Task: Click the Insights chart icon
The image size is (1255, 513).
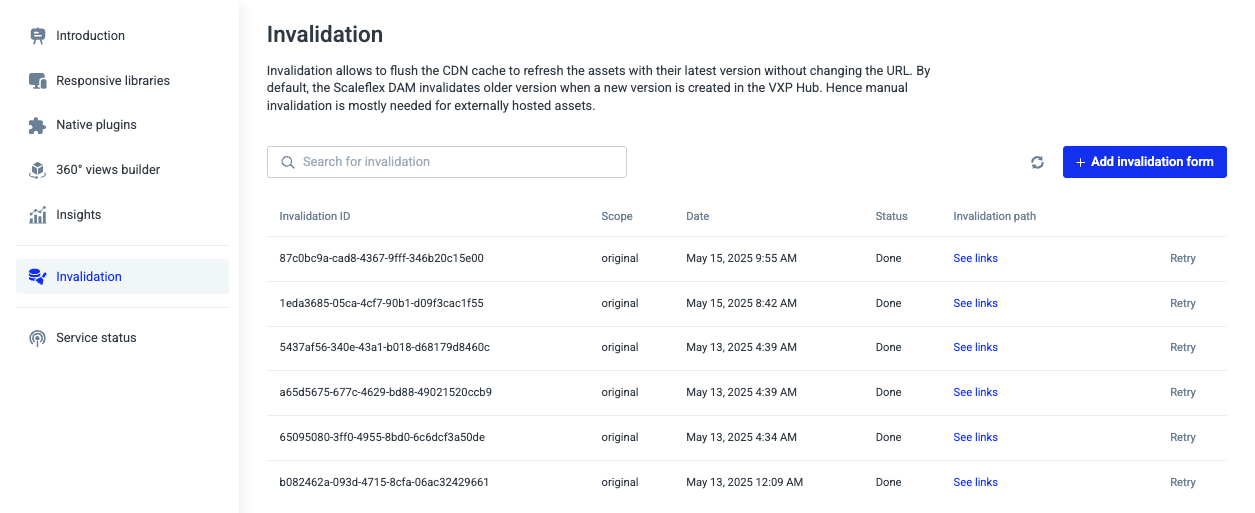Action: pyautogui.click(x=38, y=215)
